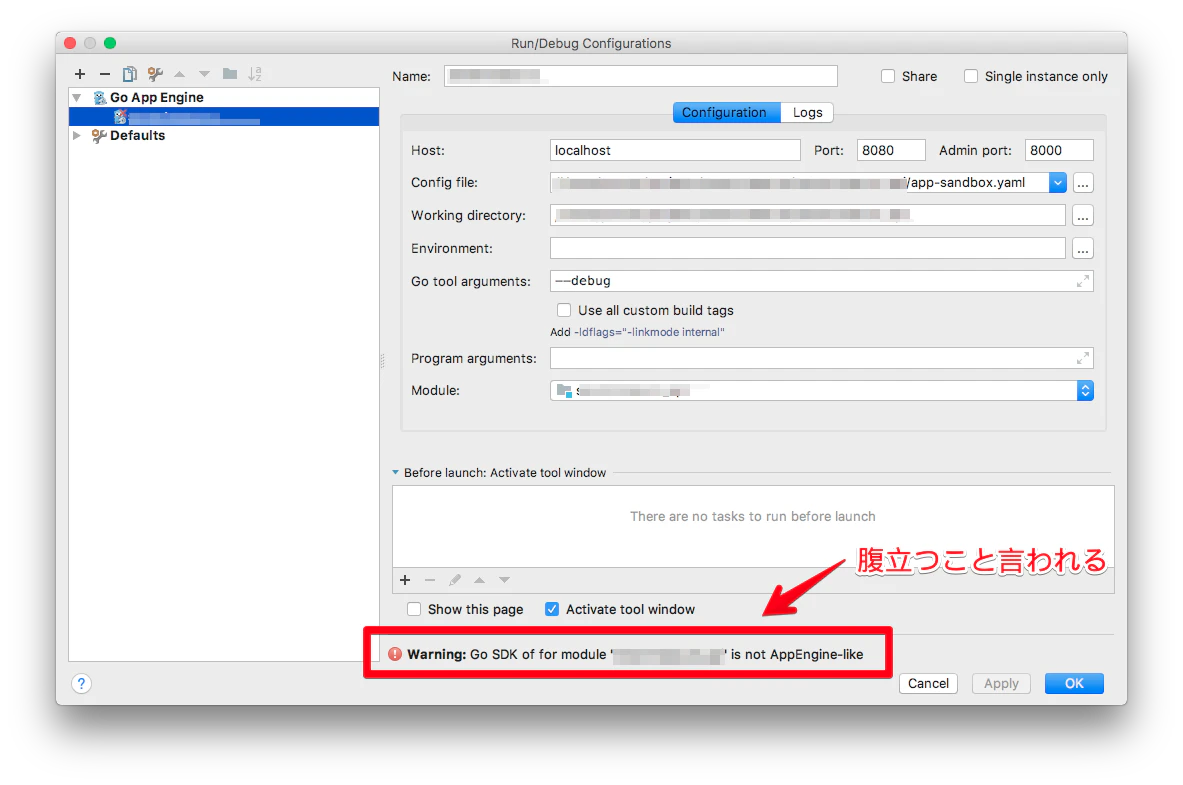Edit Environment variables via ellipsis button
This screenshot has height=785, width=1183.
pyautogui.click(x=1083, y=249)
